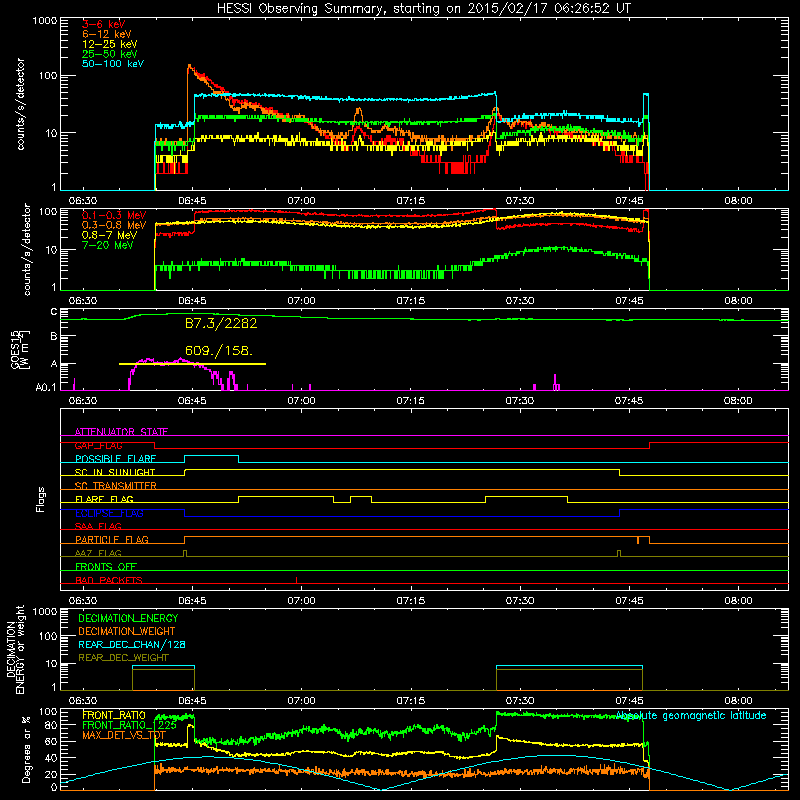Click the 'Degrees or %' axis title

click(26, 749)
